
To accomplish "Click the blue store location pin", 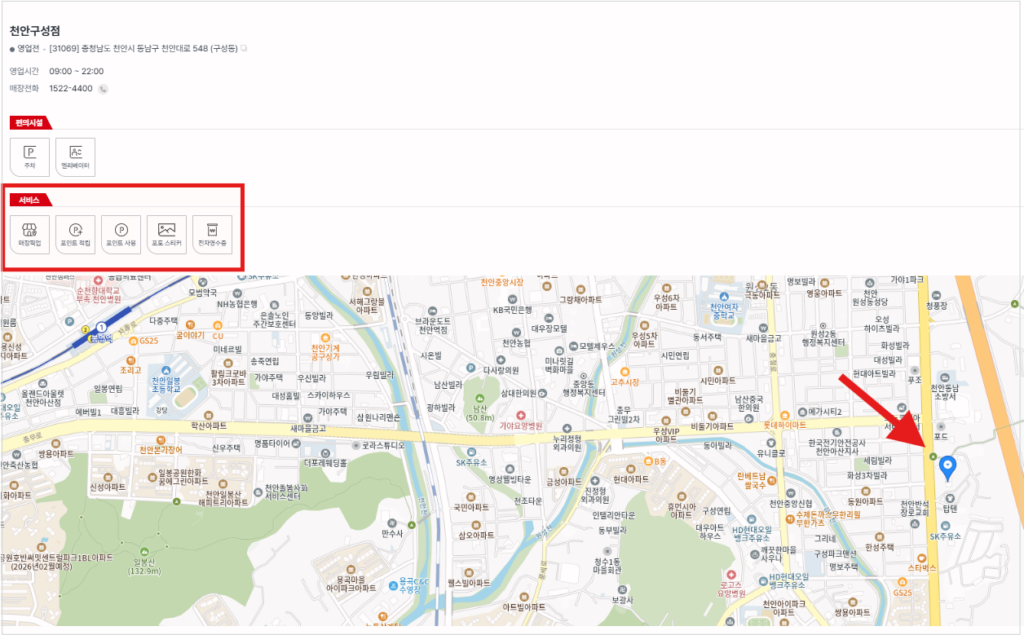I will [x=947, y=468].
